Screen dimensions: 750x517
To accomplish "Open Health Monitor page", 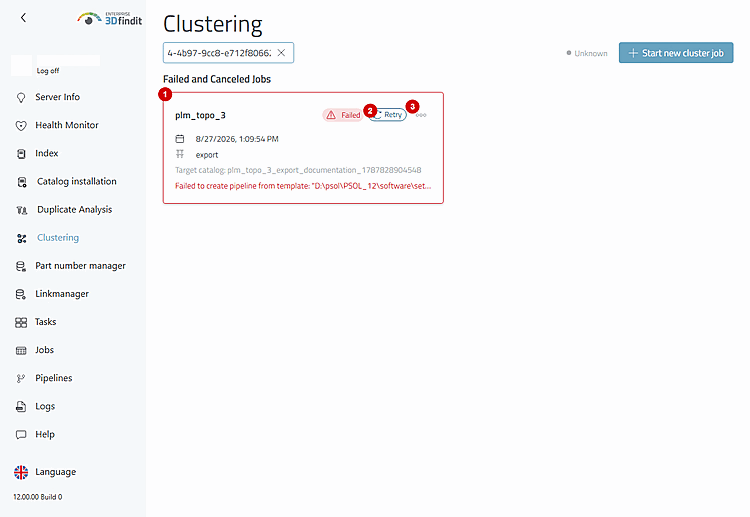I will click(x=67, y=125).
